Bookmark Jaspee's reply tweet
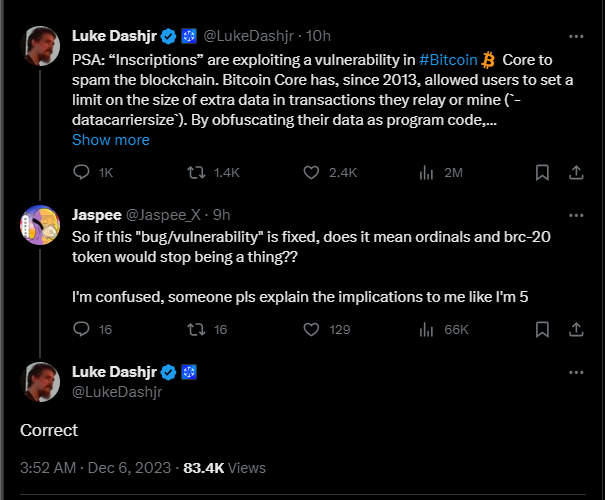 coord(541,329)
